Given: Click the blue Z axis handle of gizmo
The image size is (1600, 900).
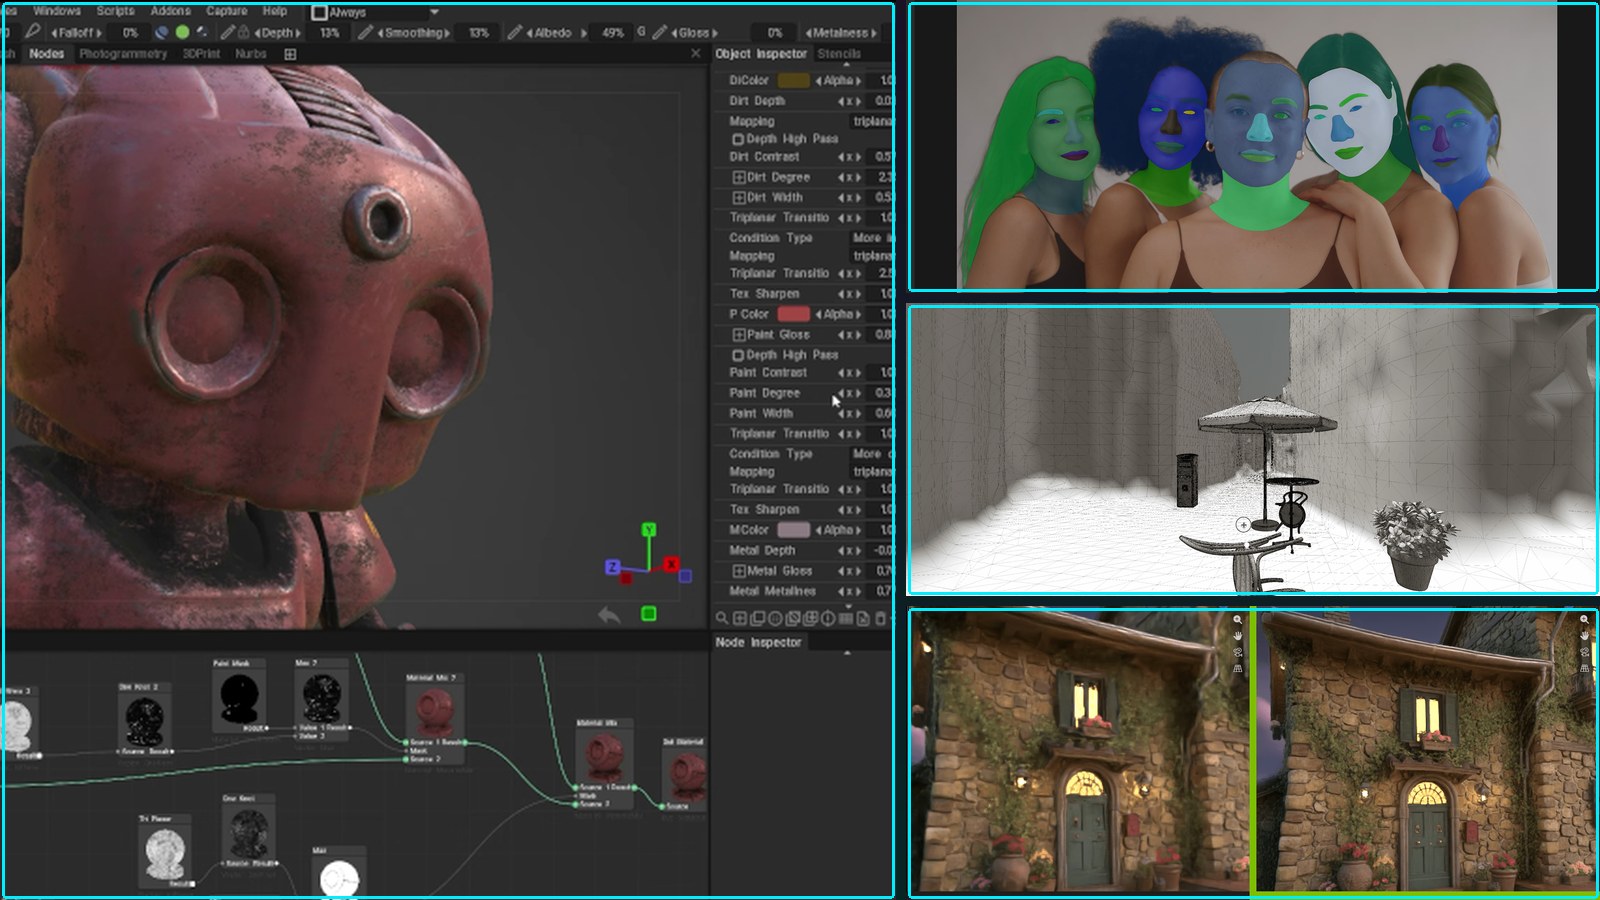Looking at the screenshot, I should (x=613, y=567).
